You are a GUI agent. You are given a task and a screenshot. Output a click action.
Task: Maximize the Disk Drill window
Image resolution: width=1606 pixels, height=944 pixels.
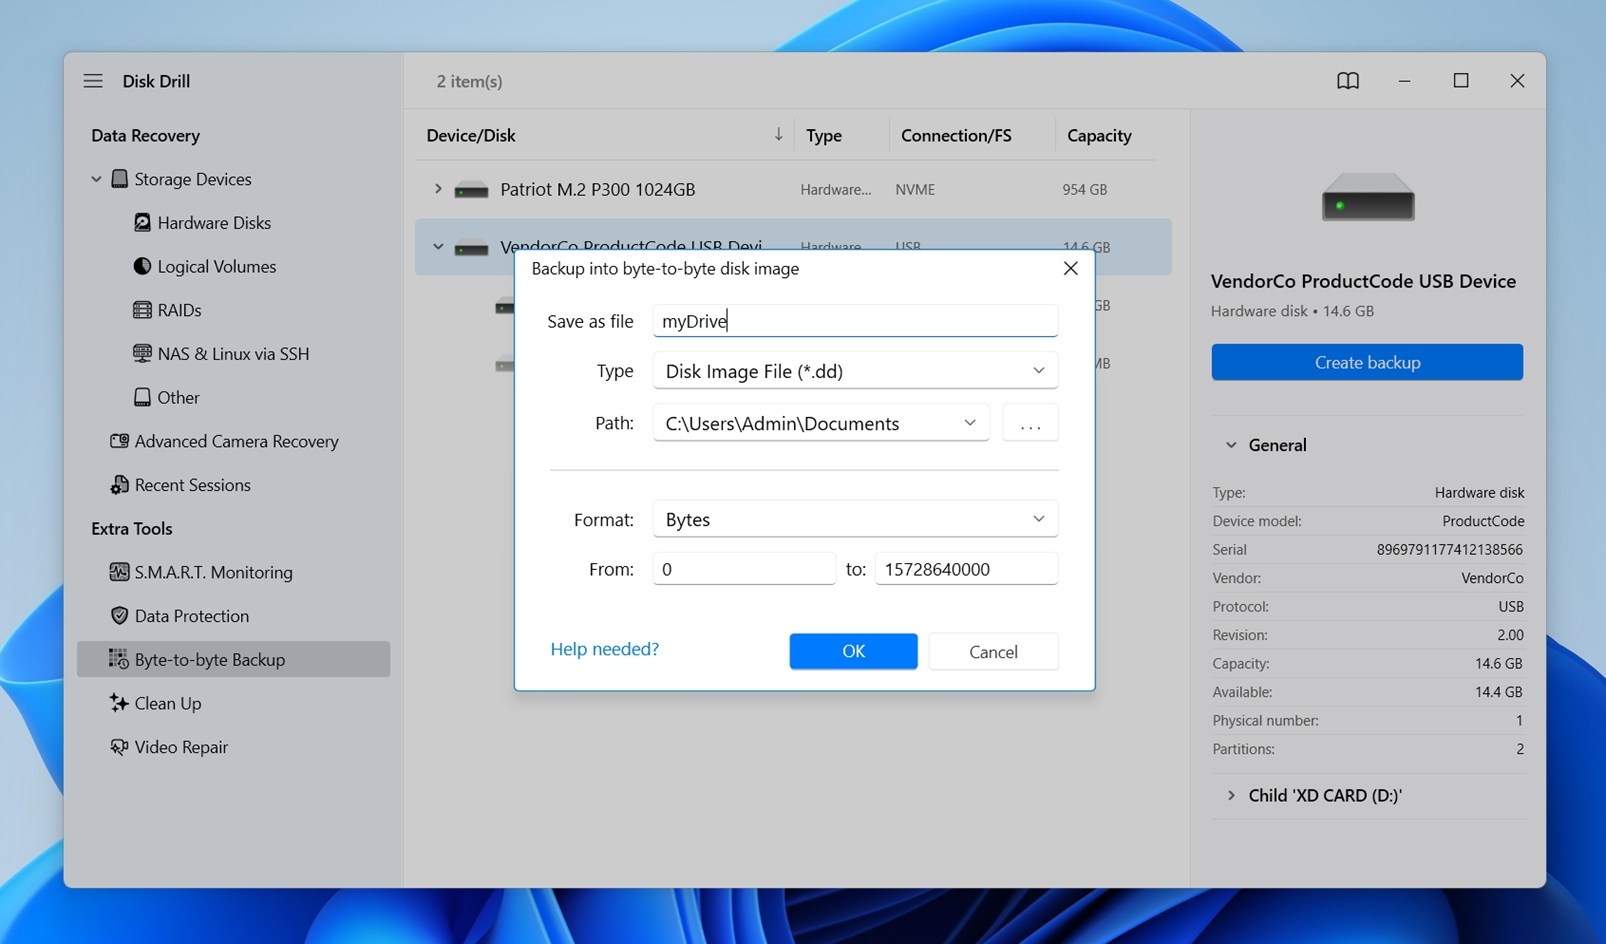pos(1461,81)
